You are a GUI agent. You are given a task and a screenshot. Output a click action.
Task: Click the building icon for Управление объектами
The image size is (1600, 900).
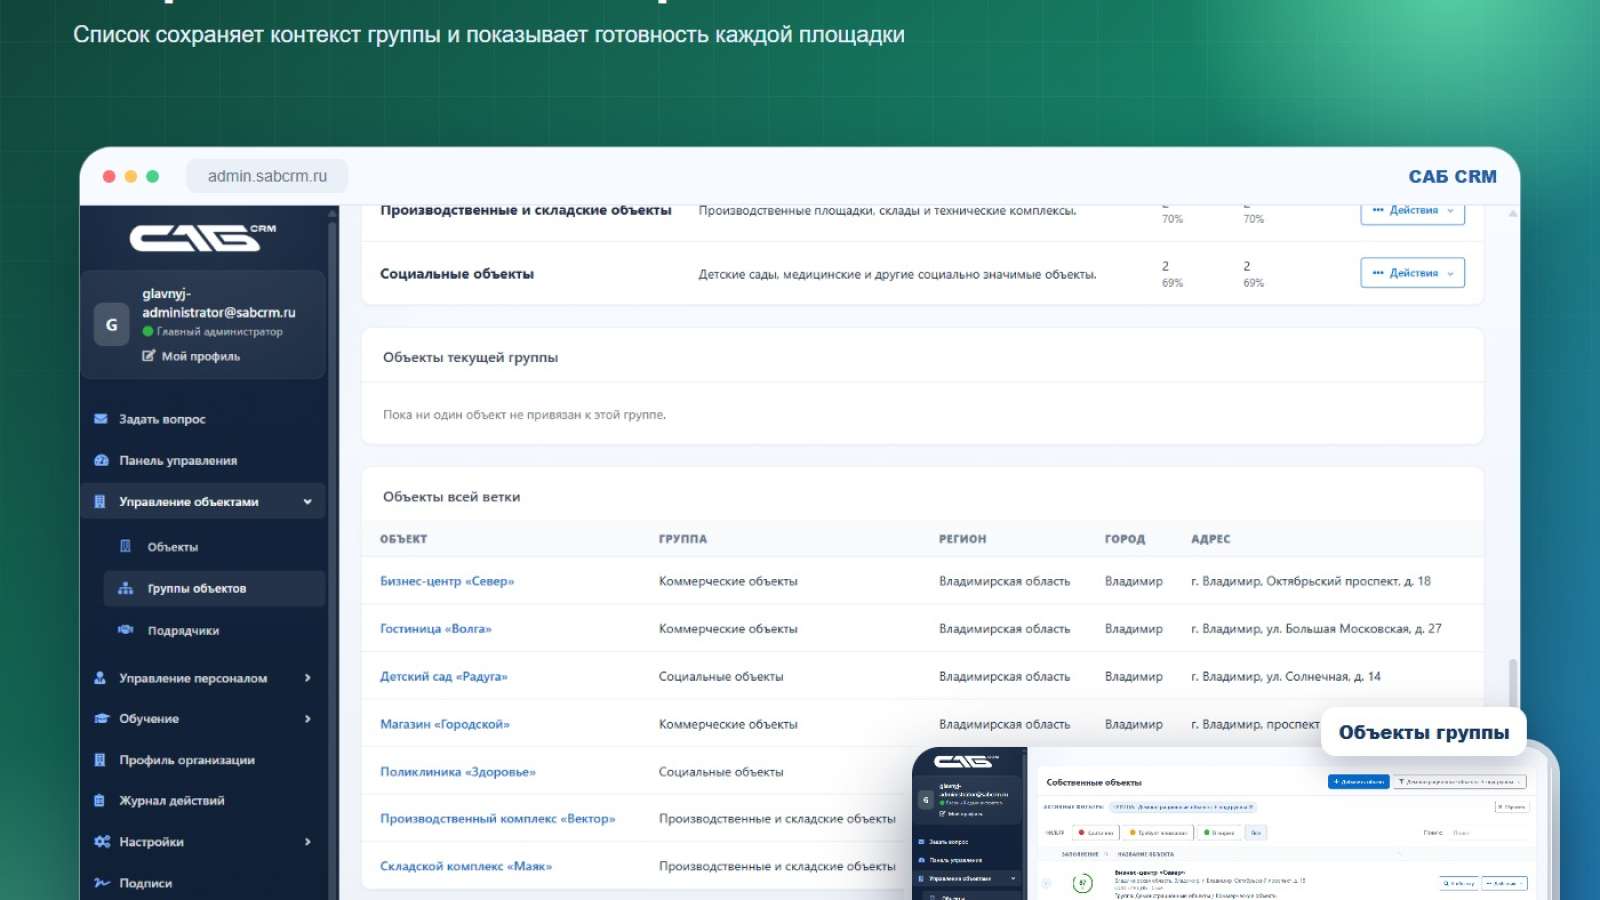pyautogui.click(x=100, y=502)
